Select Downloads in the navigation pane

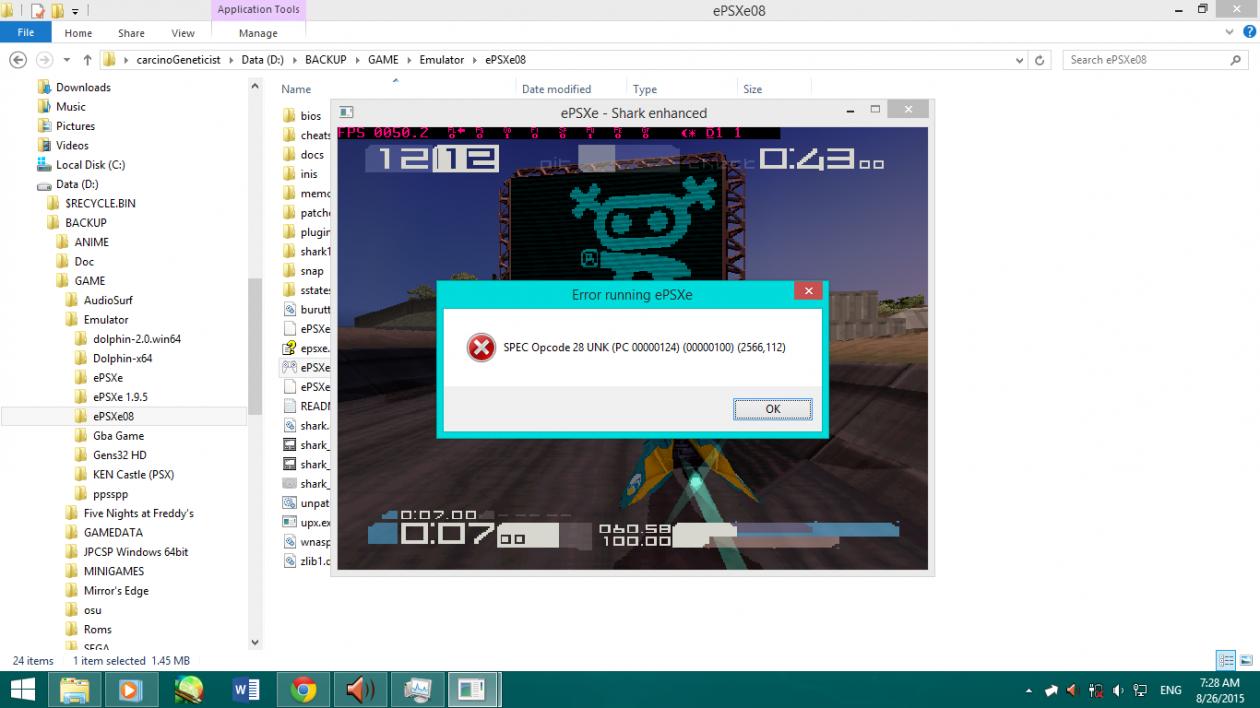[x=83, y=87]
